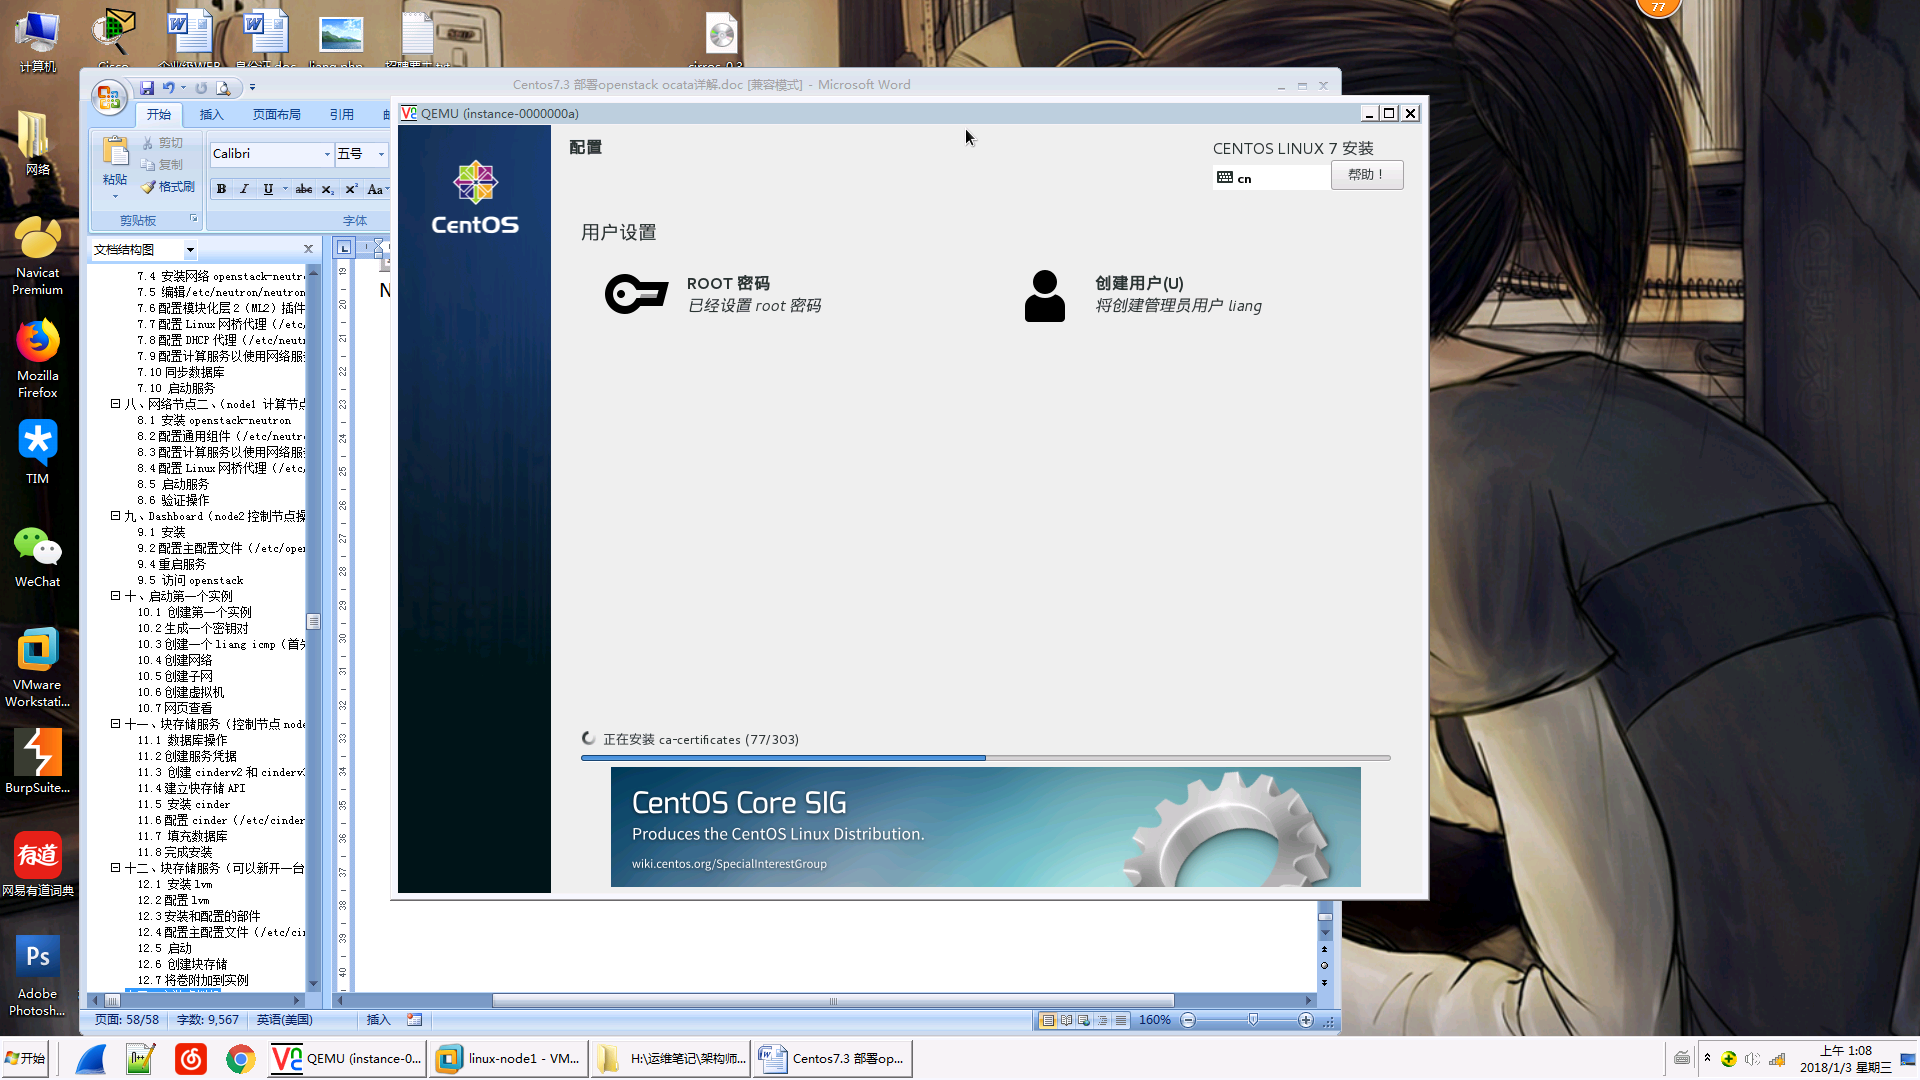Image resolution: width=1920 pixels, height=1080 pixels.
Task: Click the ruler tab selector box
Action: [344, 248]
